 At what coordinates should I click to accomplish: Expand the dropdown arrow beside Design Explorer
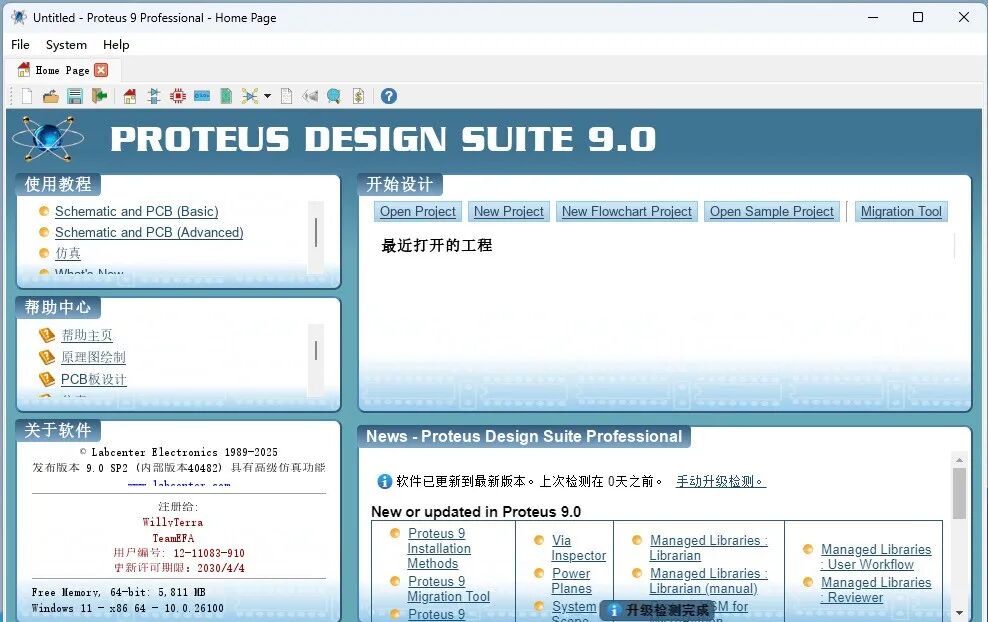(x=268, y=96)
